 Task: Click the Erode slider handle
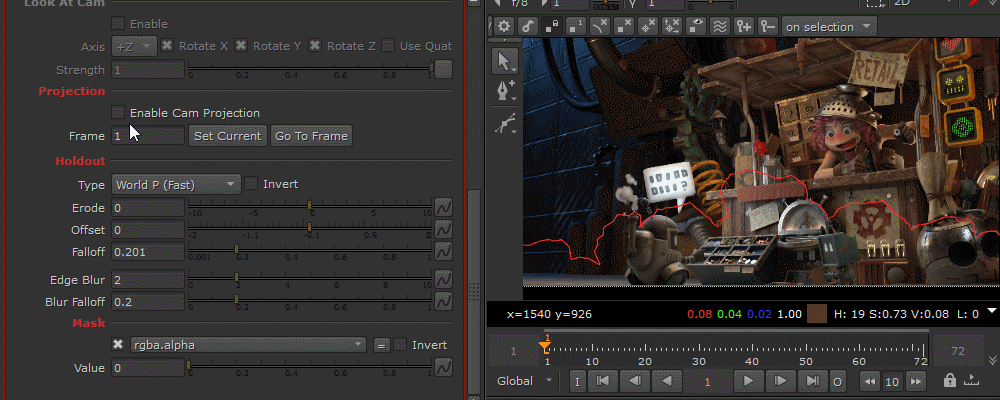coord(310,204)
